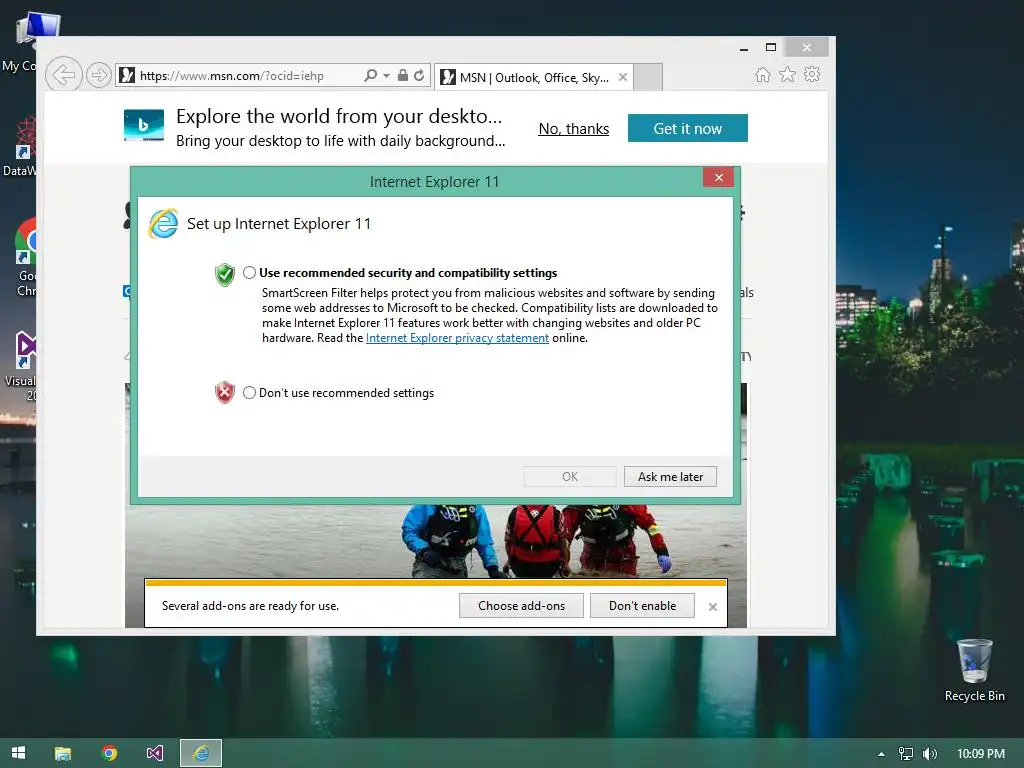This screenshot has height=768, width=1024.
Task: Open Internet Explorer privacy statement link
Action: 457,338
